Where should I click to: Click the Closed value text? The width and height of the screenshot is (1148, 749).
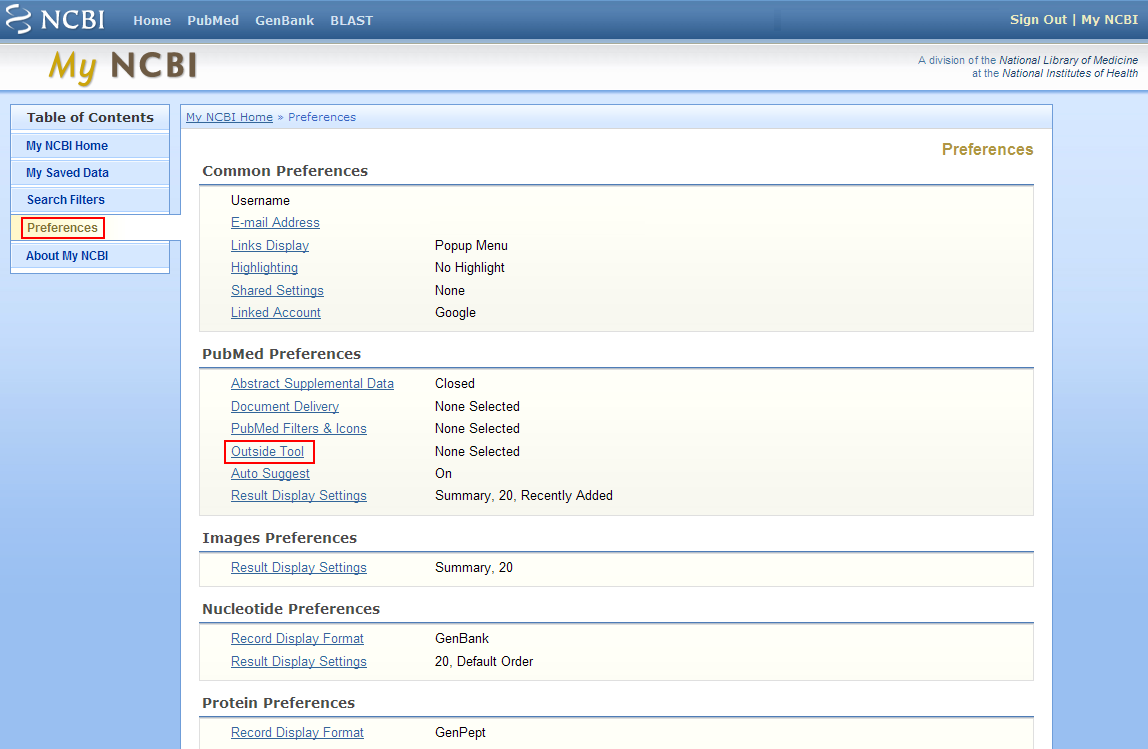pos(455,384)
